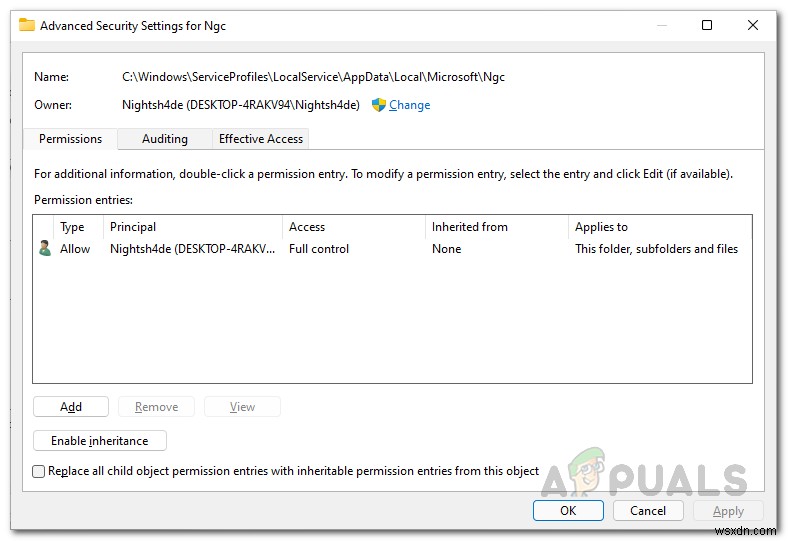Maximize the Advanced Security Settings window
The image size is (788, 541).
(707, 25)
